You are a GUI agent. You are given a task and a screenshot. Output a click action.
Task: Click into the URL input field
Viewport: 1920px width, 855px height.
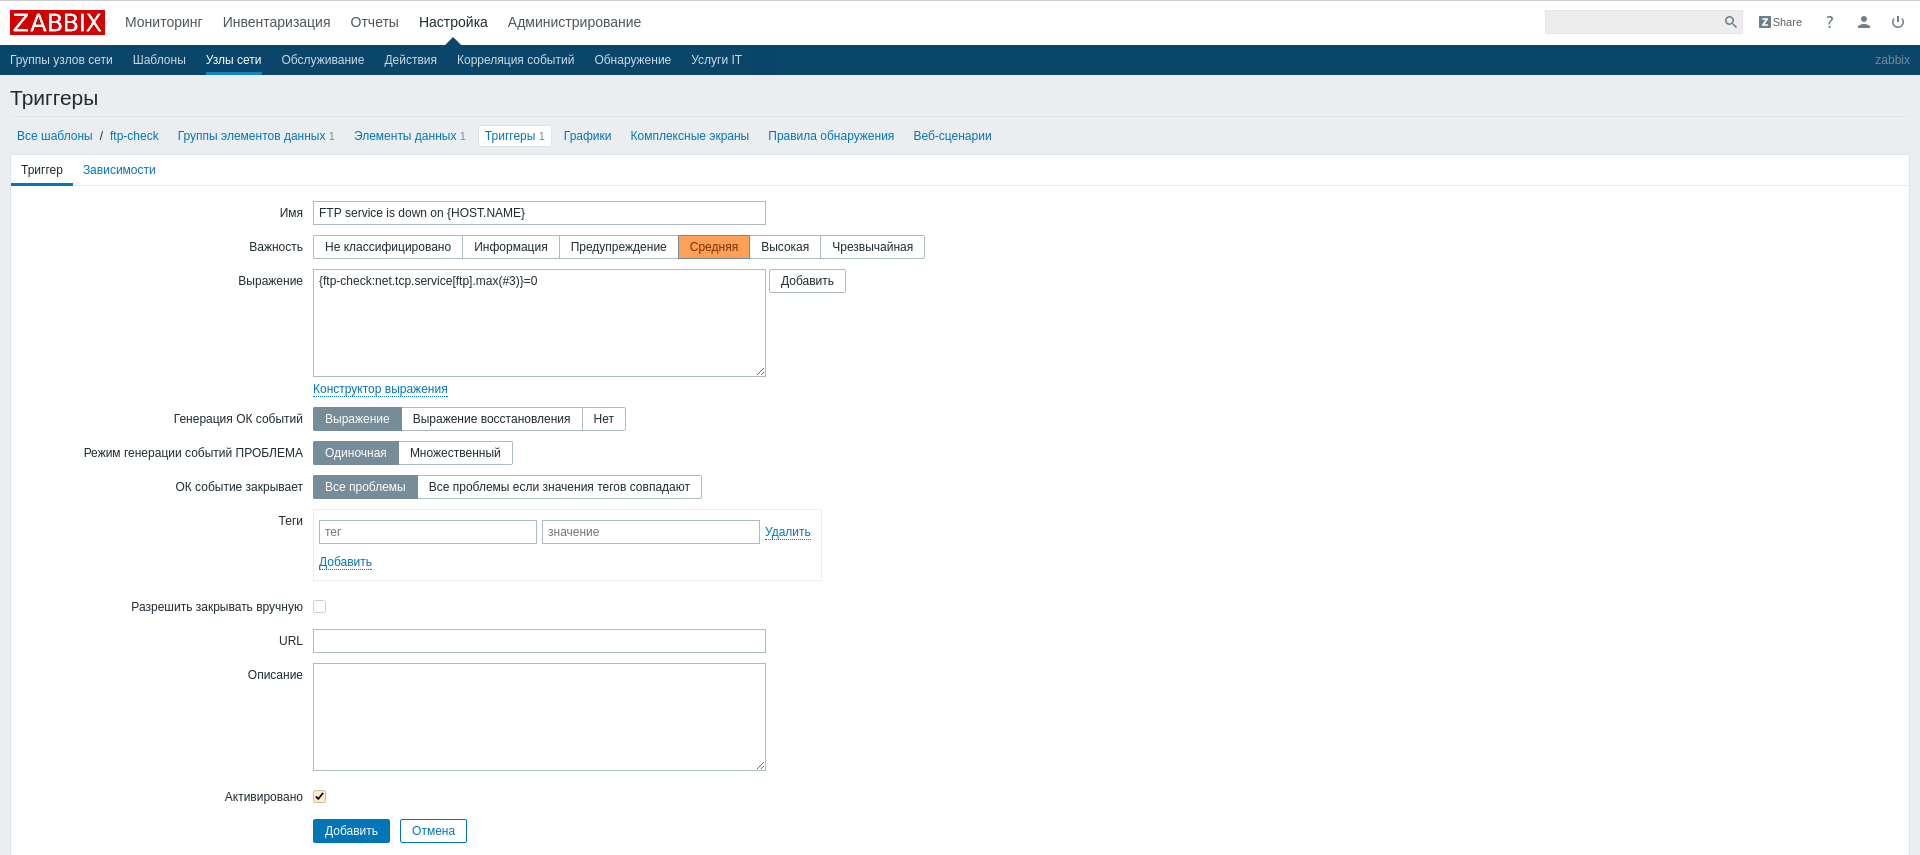click(x=539, y=641)
